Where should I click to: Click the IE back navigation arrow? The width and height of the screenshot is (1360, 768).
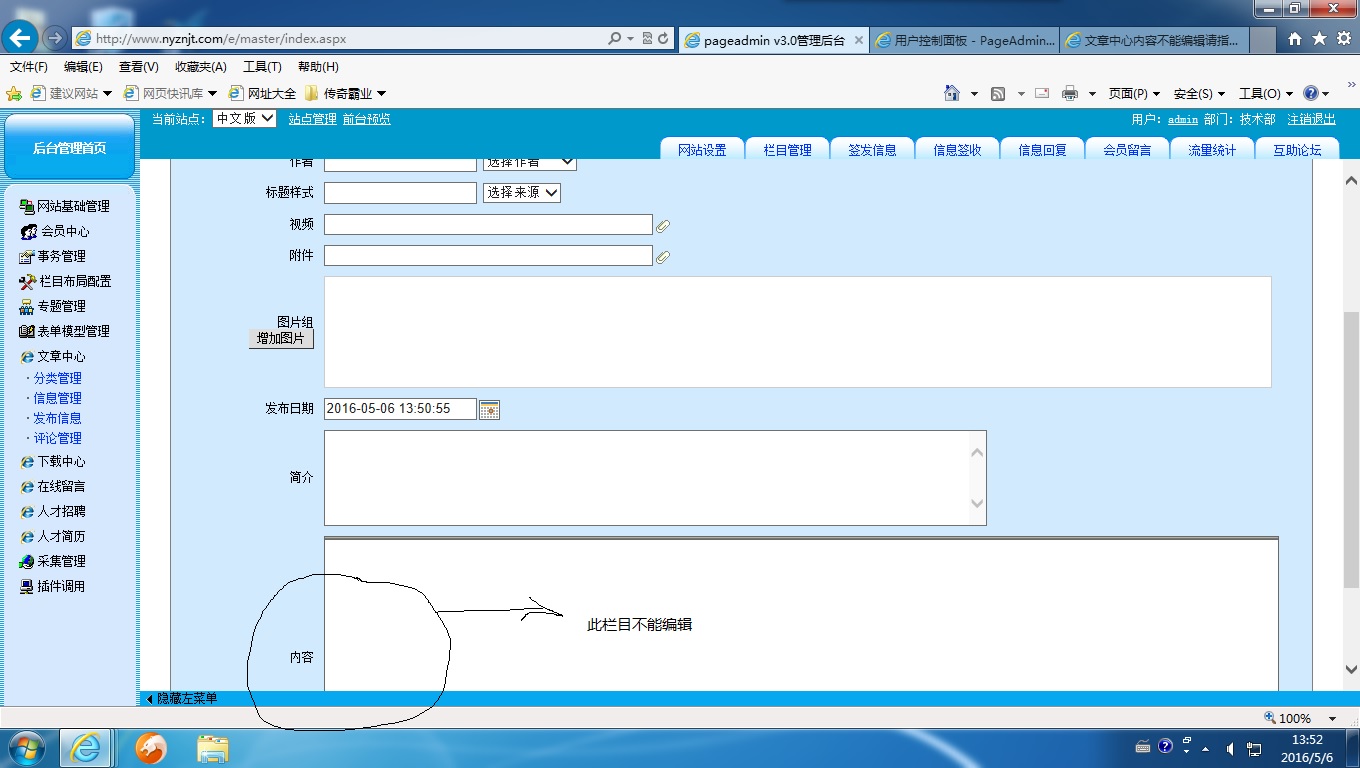(20, 38)
